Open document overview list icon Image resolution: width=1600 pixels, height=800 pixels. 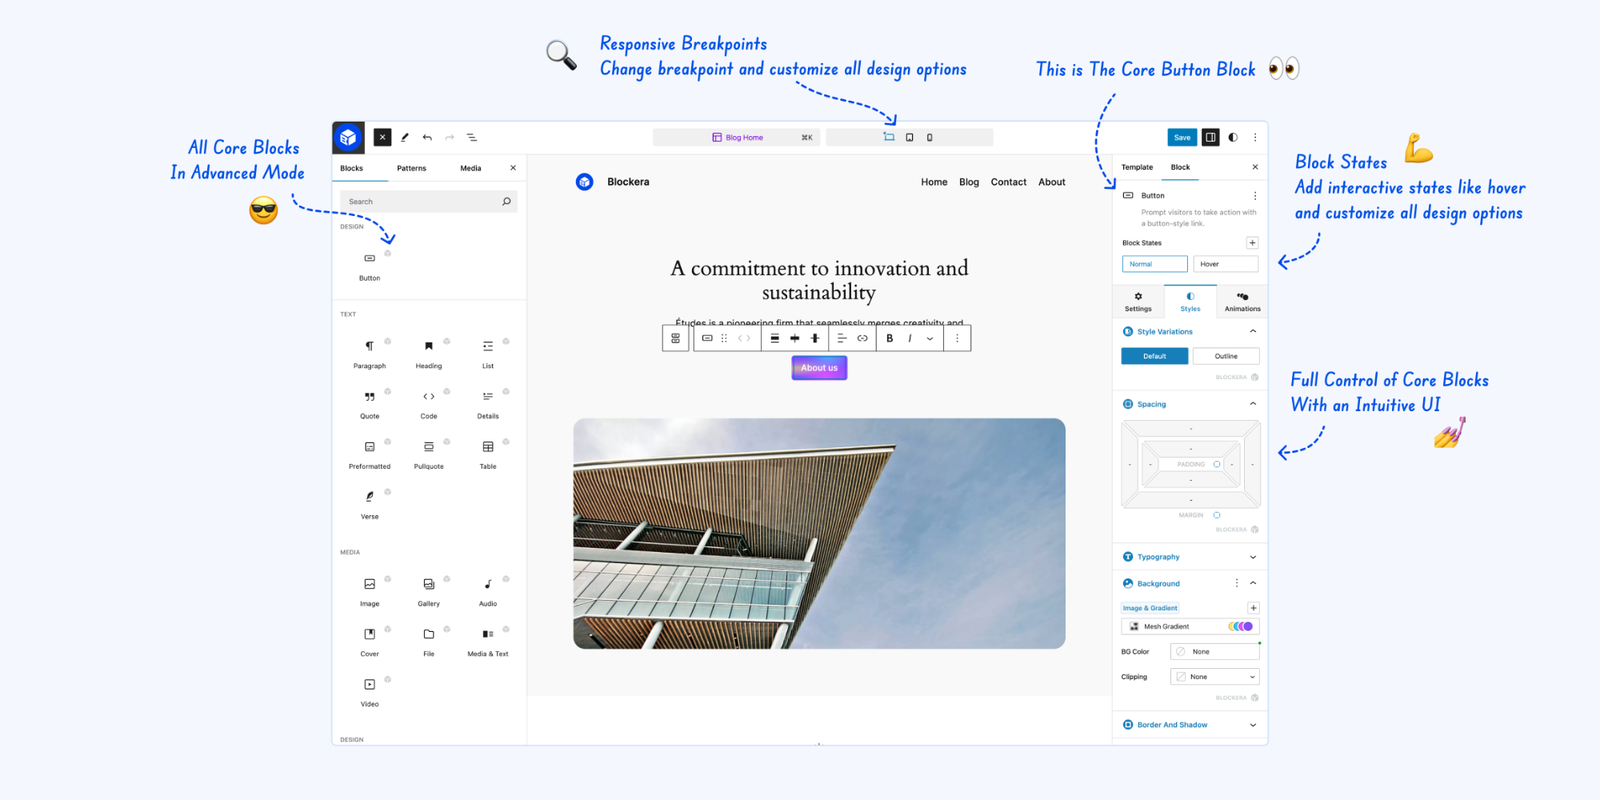(x=472, y=138)
